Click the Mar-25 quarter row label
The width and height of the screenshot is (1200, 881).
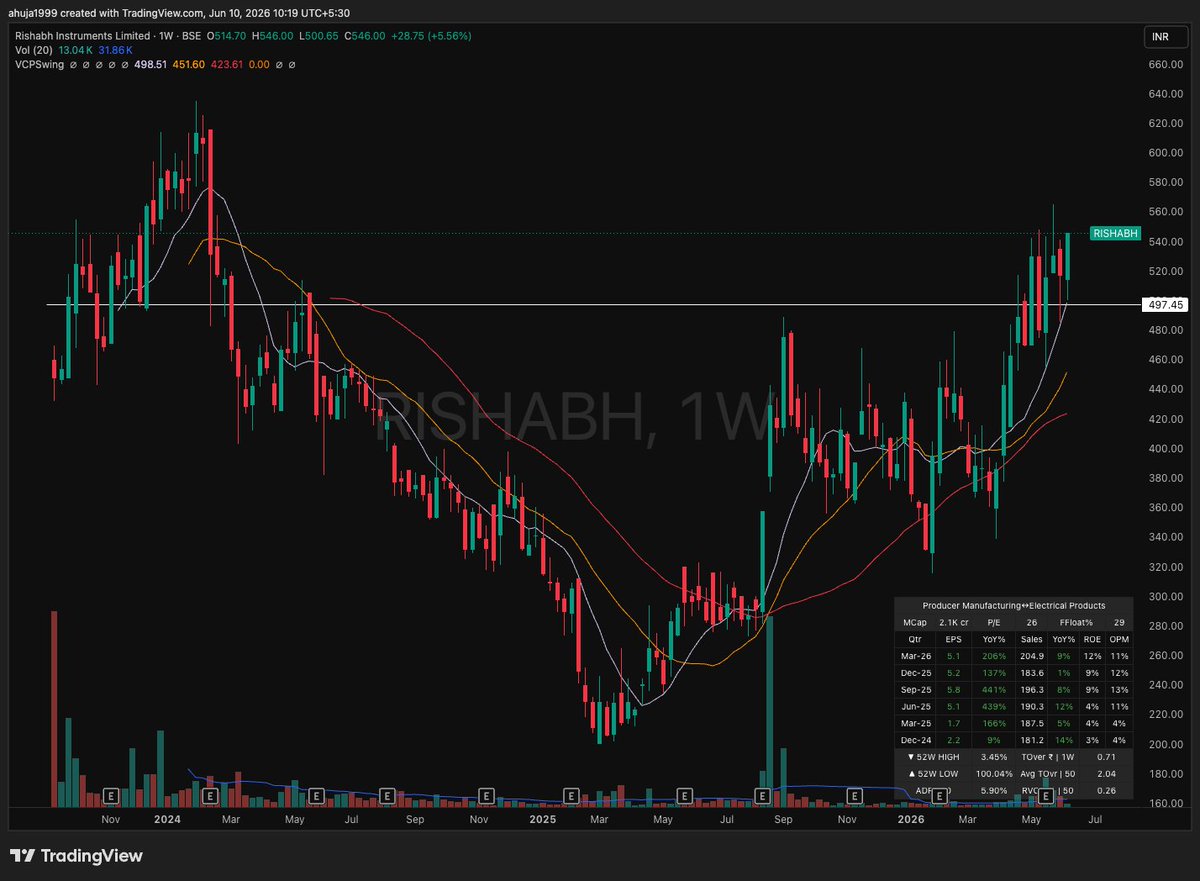[914, 722]
